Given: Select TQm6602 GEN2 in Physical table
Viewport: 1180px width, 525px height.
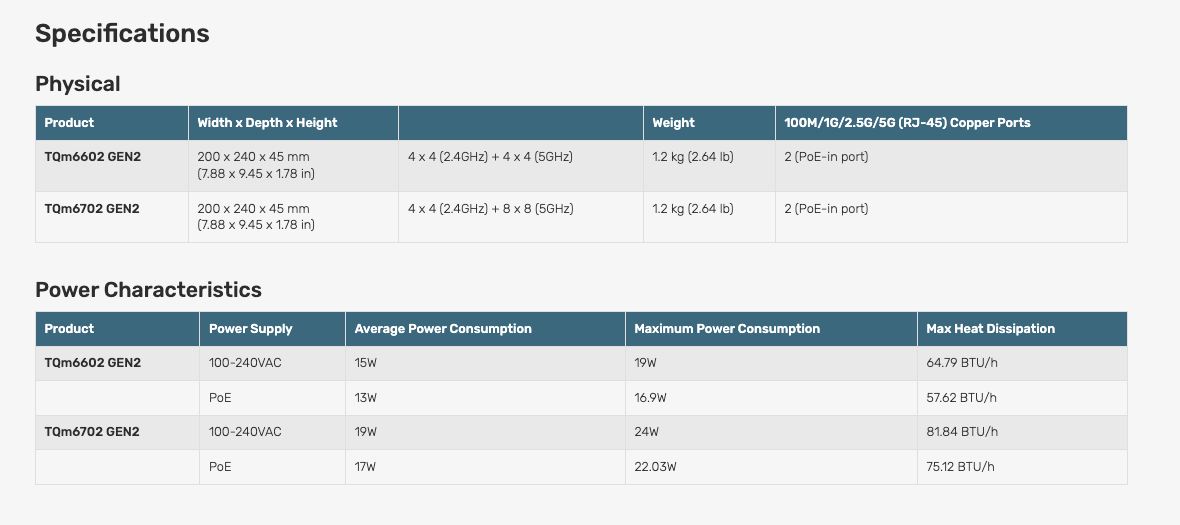Looking at the screenshot, I should point(93,157).
